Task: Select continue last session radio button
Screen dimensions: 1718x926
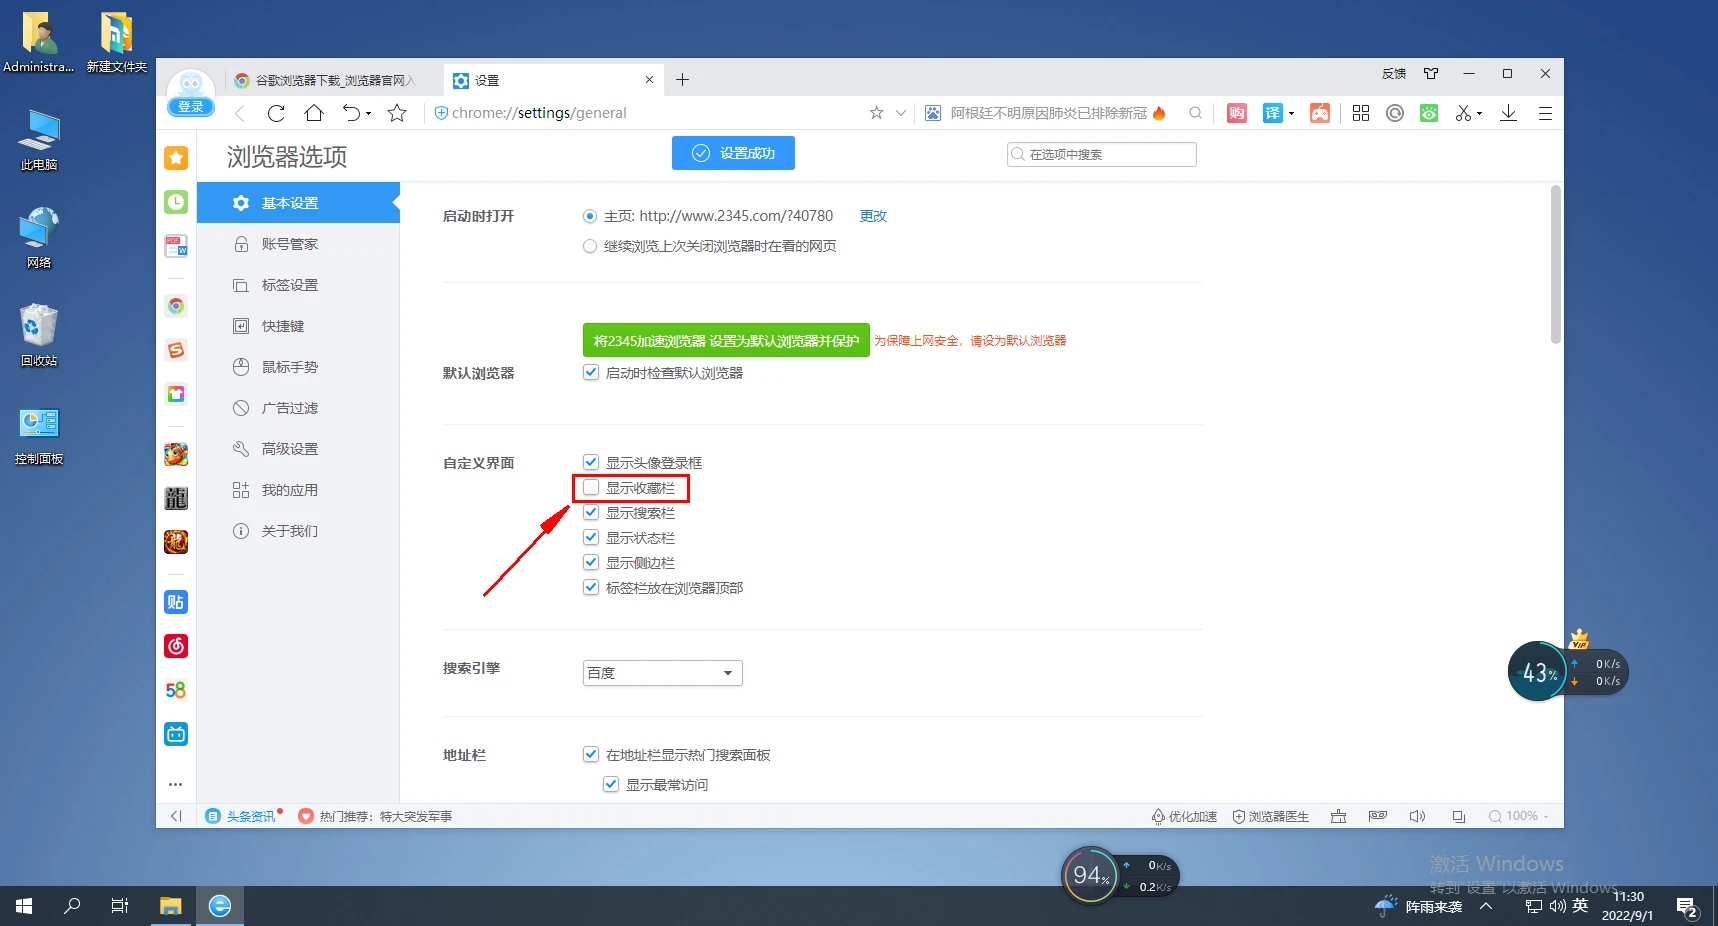Action: (x=590, y=246)
